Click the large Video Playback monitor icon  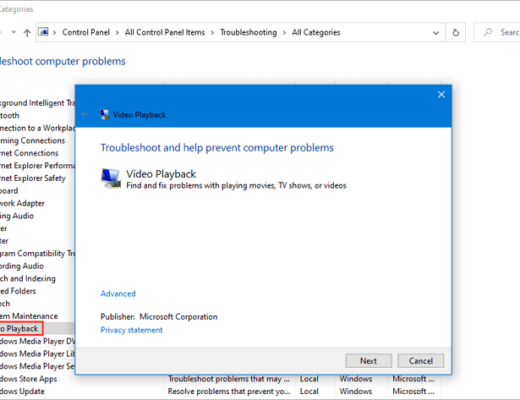[x=111, y=178]
